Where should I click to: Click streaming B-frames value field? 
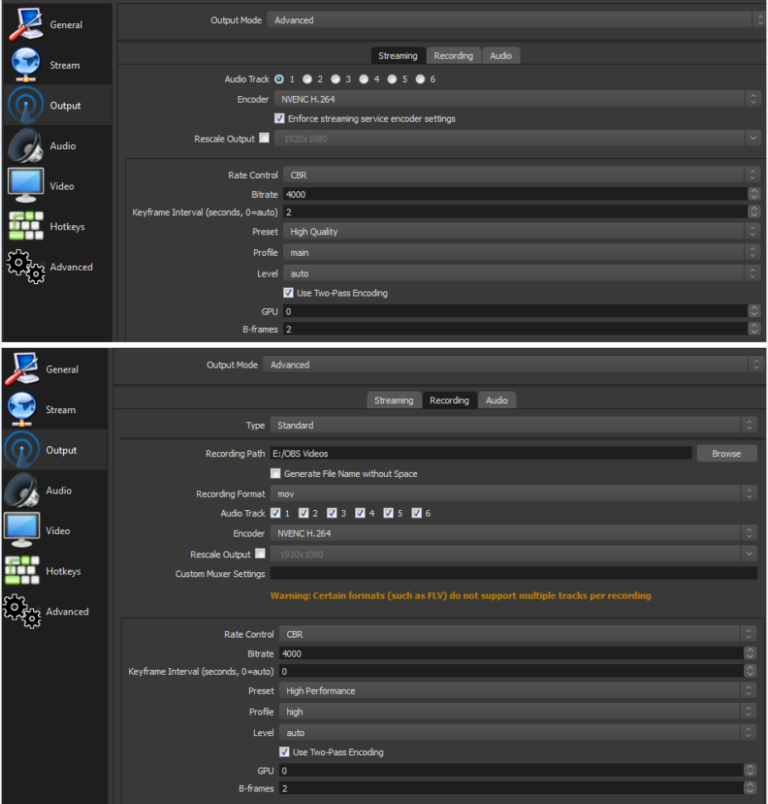point(521,329)
